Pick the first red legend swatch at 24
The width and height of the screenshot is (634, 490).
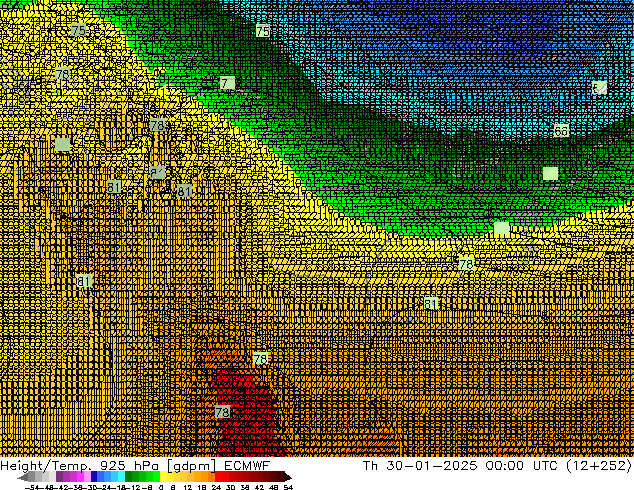pyautogui.click(x=218, y=477)
